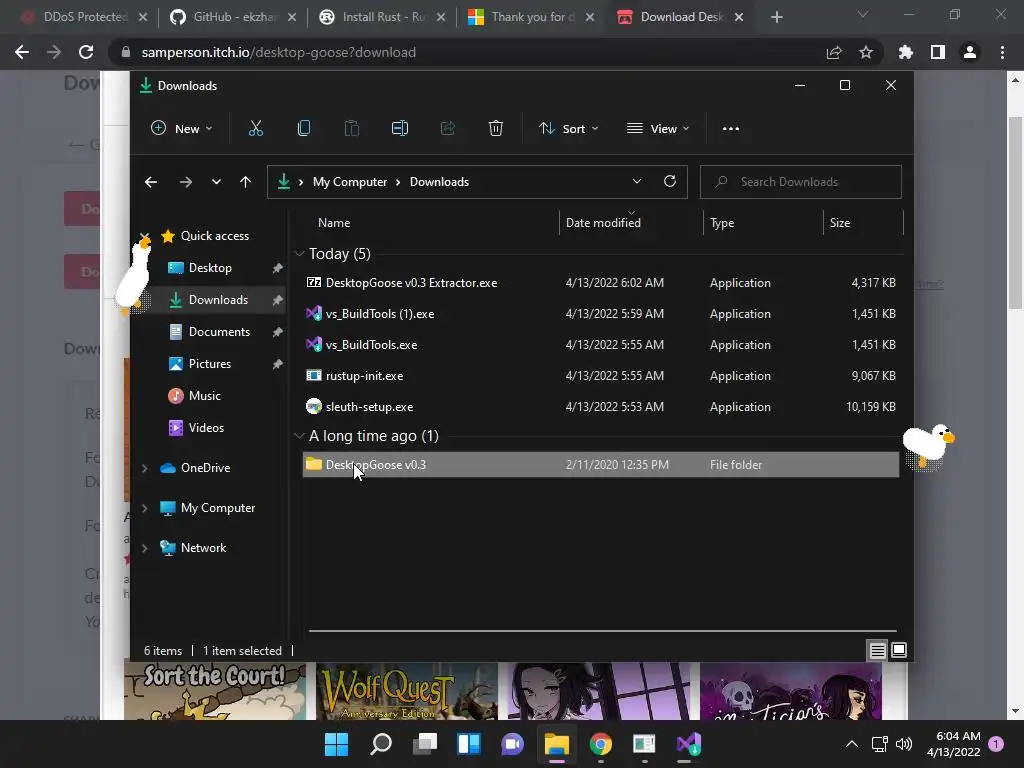The height and width of the screenshot is (768, 1024).
Task: Collapse the A long time ago group
Action: [x=300, y=436]
